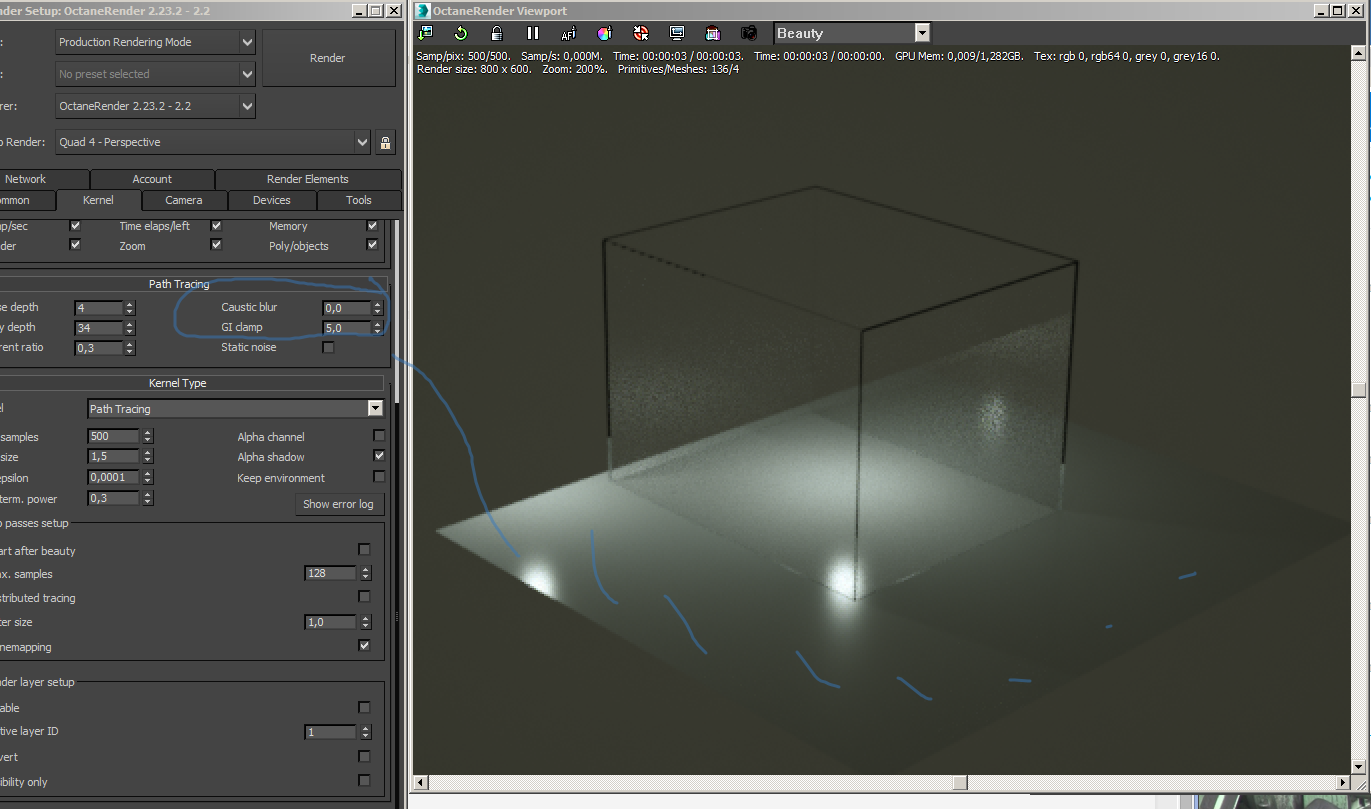Open the Beauty render pass dropdown

[x=921, y=33]
